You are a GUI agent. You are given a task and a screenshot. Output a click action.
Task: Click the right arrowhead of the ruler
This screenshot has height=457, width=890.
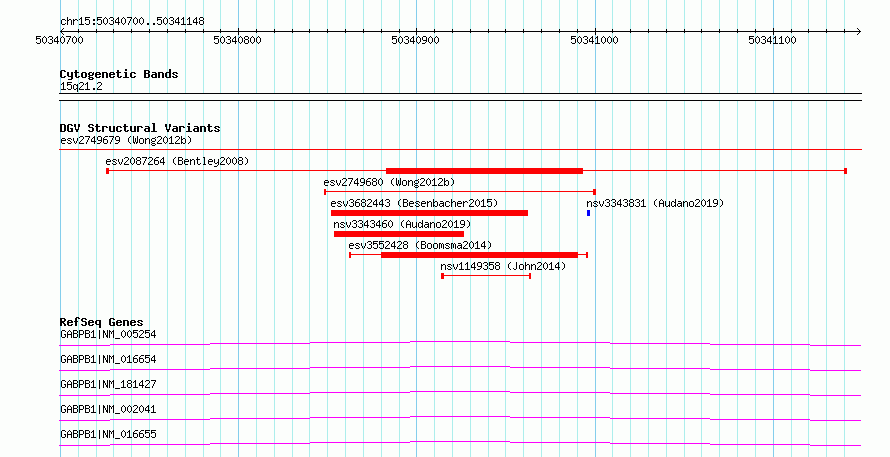coord(858,31)
